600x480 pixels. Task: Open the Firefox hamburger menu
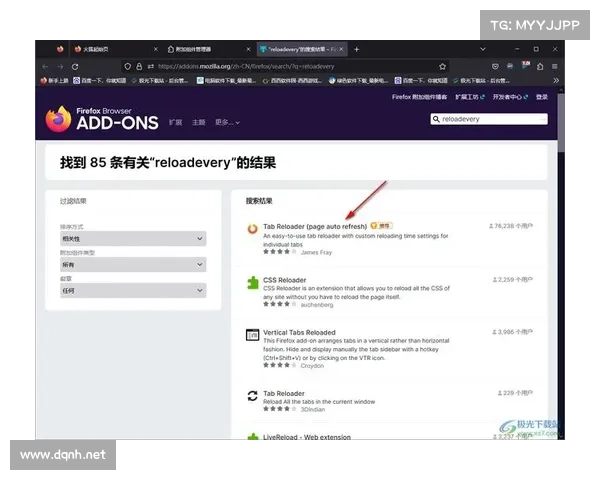click(554, 67)
